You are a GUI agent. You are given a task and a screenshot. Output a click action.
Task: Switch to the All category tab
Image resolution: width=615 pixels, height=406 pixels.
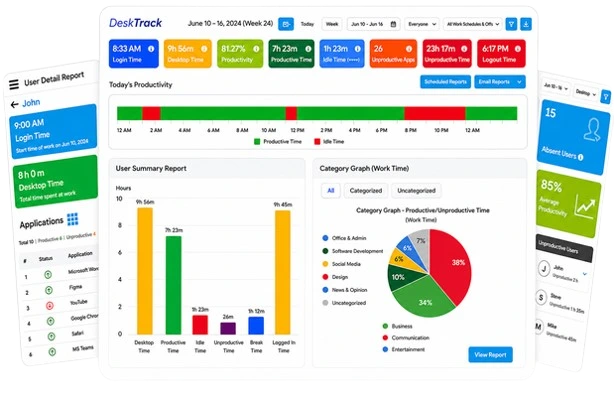point(331,191)
